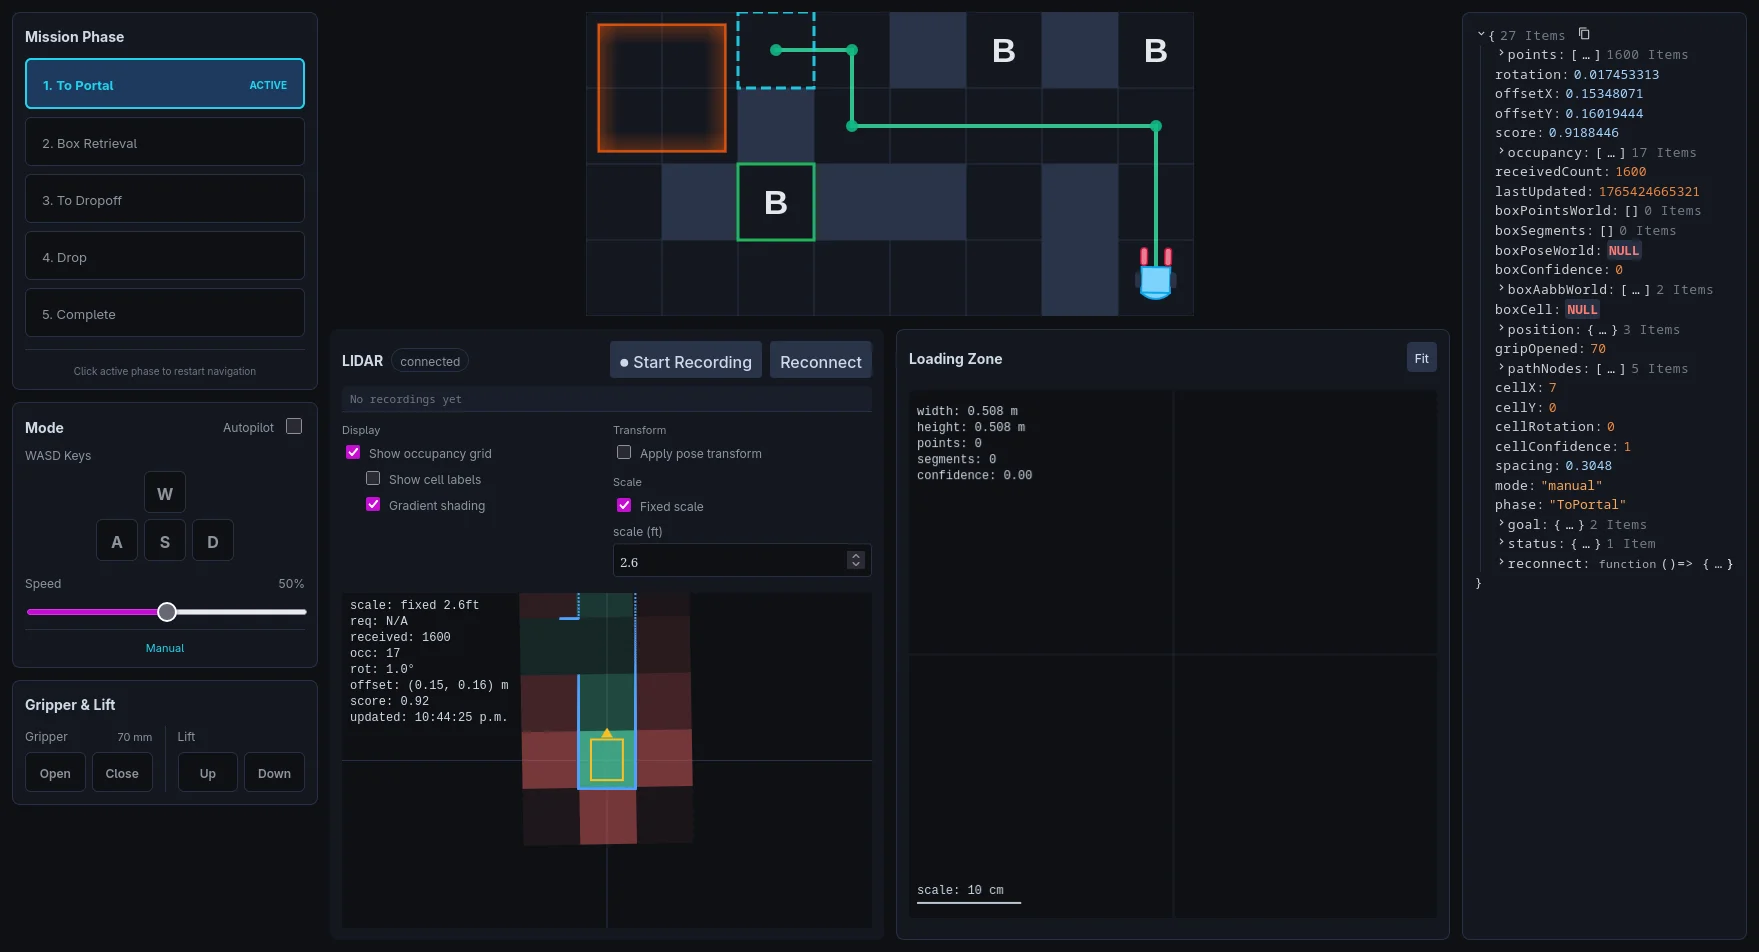Screen dimensions: 1759x952
Task: Click the Reconnect button
Action: tap(820, 361)
